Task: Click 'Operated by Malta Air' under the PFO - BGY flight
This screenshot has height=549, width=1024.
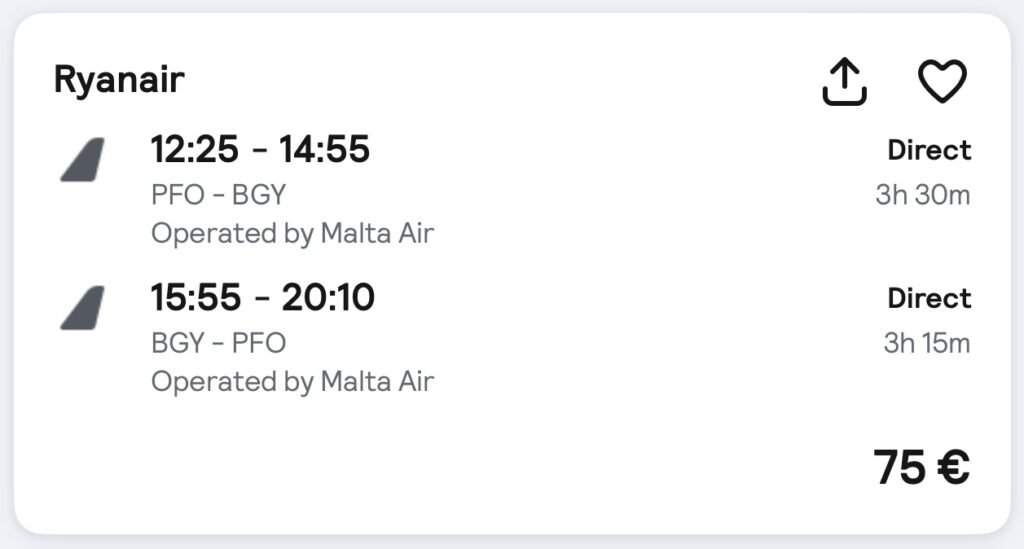Action: (x=292, y=234)
